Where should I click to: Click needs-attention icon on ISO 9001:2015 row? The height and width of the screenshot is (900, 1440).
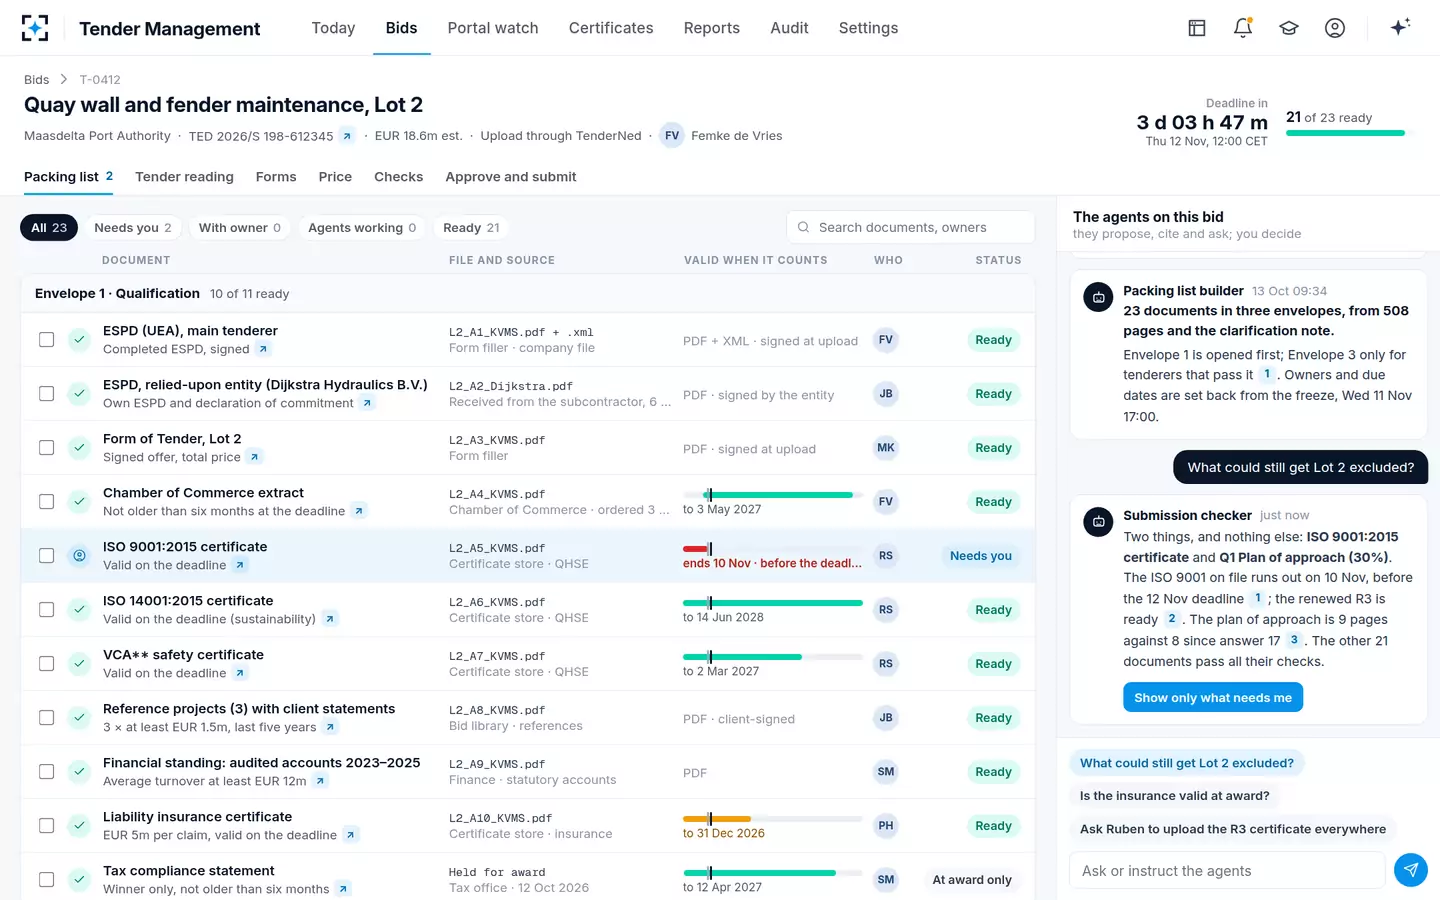point(79,556)
